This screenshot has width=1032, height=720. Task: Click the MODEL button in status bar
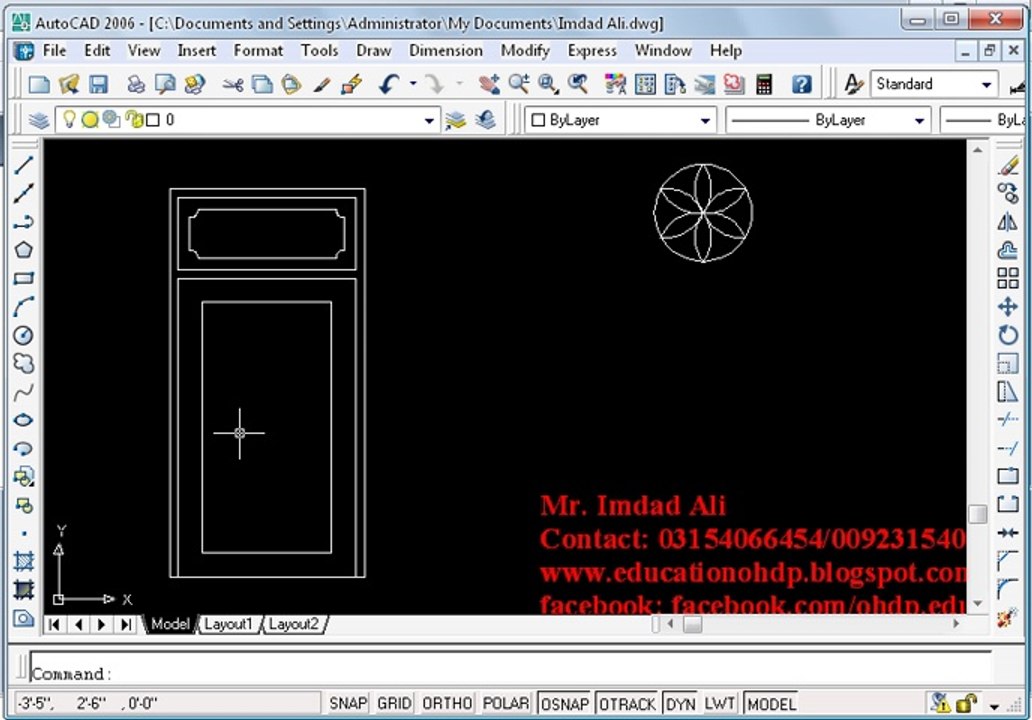pos(772,704)
